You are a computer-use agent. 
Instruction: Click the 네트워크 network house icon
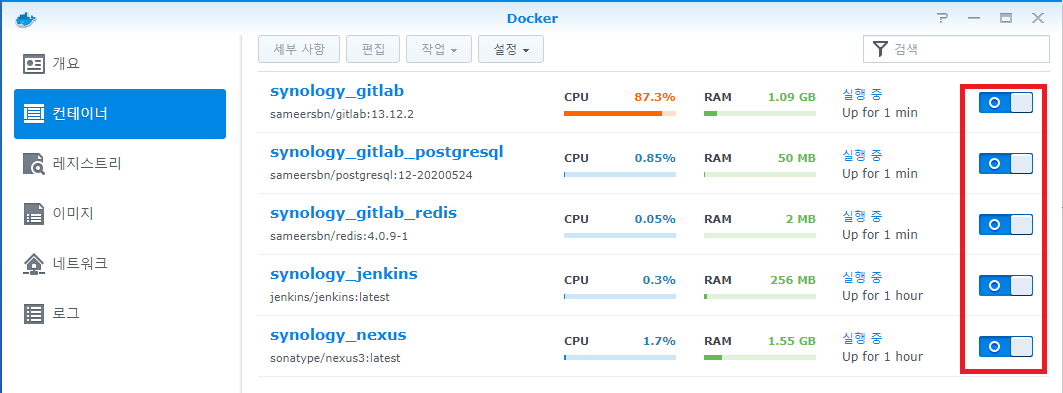33,264
